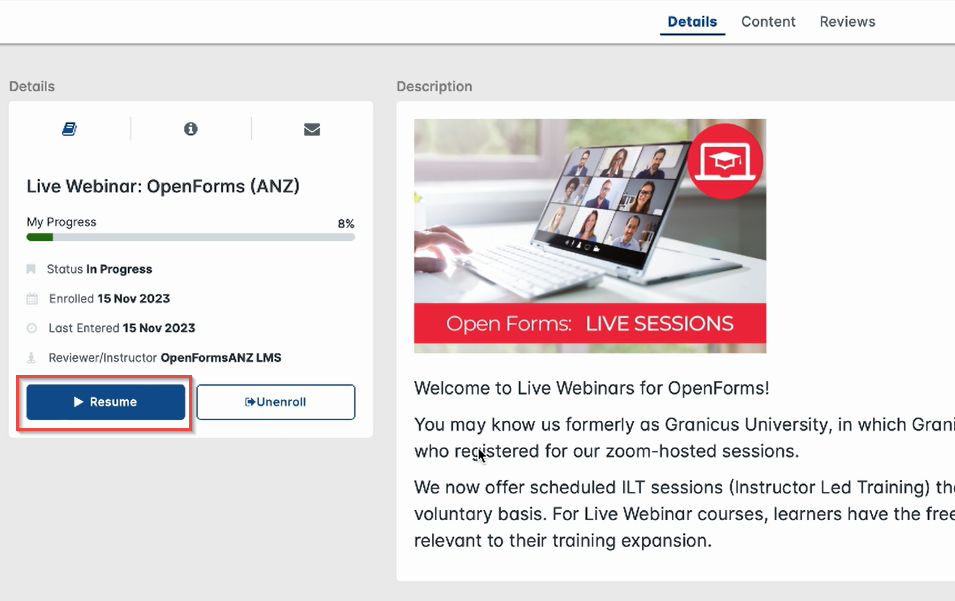Select the Details tab

[692, 21]
